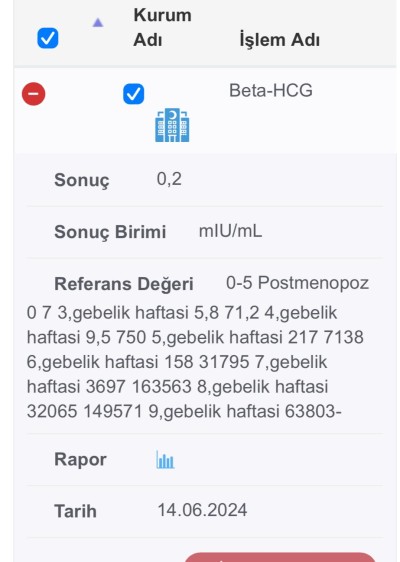Collapse row with red minus icon
This screenshot has height=562, width=400.
(x=34, y=94)
